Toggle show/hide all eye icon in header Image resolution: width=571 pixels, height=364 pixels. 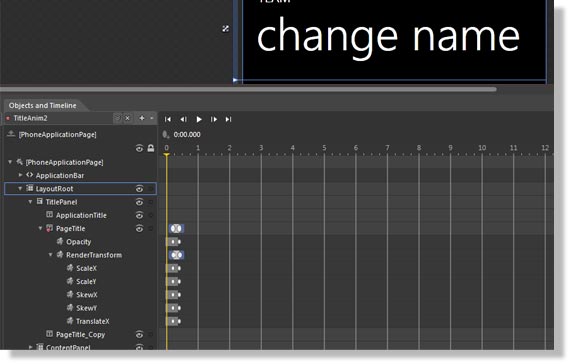[x=139, y=149]
